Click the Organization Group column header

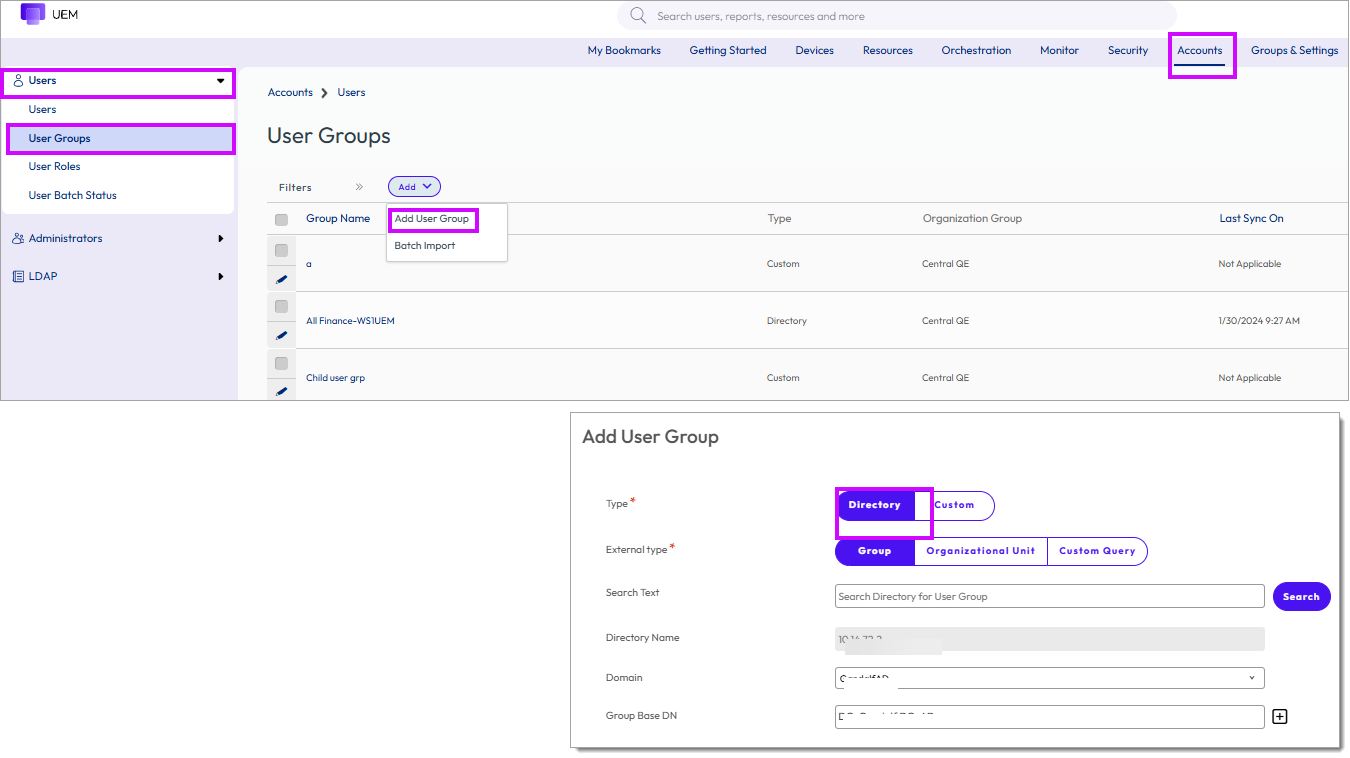pyautogui.click(x=972, y=219)
